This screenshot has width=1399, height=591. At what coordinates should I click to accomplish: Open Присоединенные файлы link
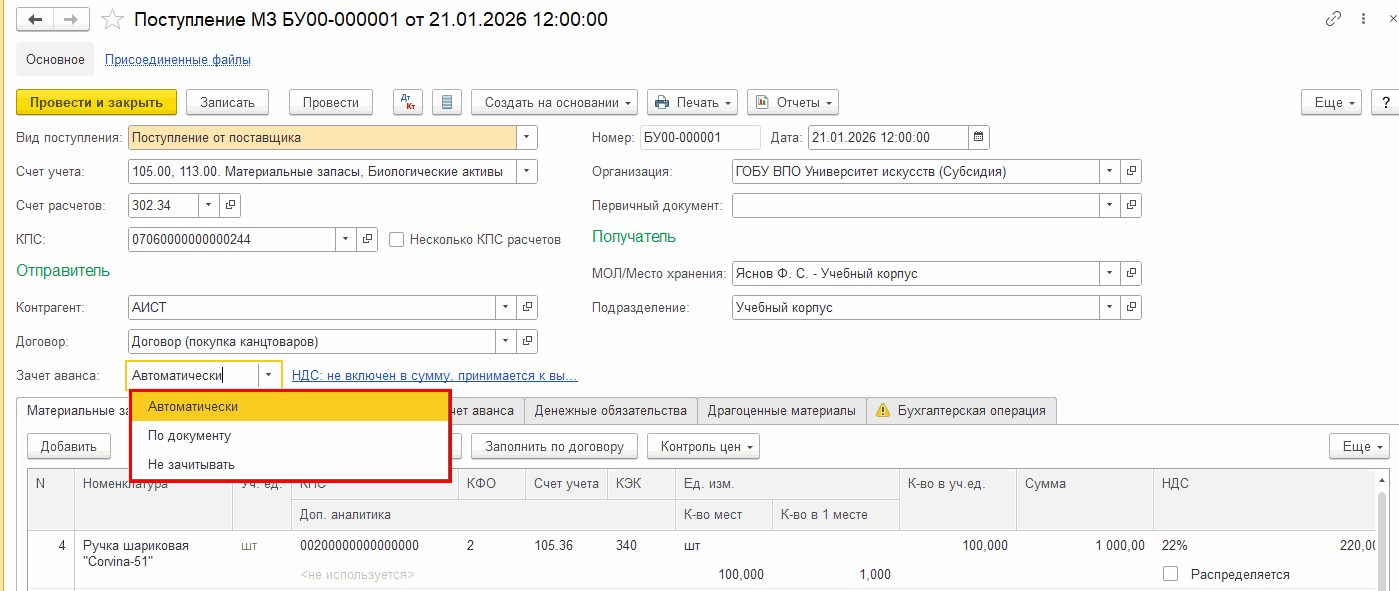(178, 60)
